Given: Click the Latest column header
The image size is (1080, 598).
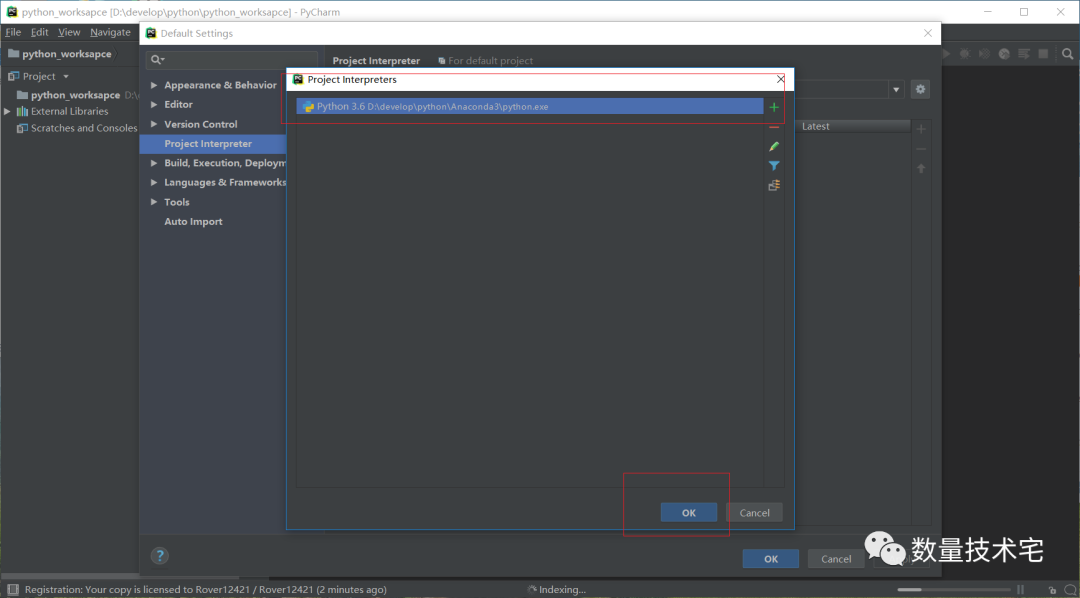Looking at the screenshot, I should click(855, 127).
